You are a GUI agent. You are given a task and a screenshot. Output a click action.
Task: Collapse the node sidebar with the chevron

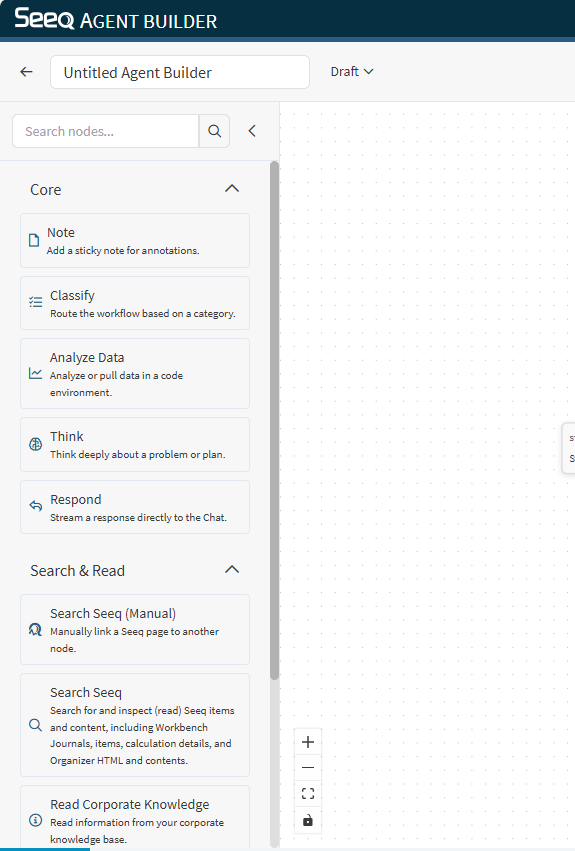click(252, 131)
